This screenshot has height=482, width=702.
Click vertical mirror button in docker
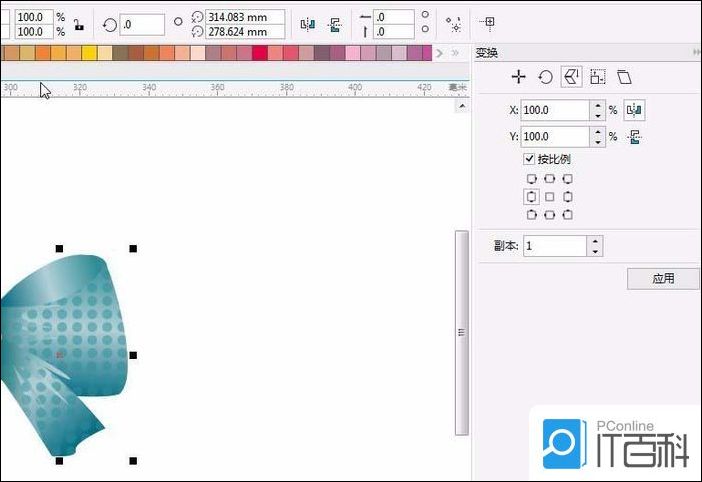click(633, 137)
